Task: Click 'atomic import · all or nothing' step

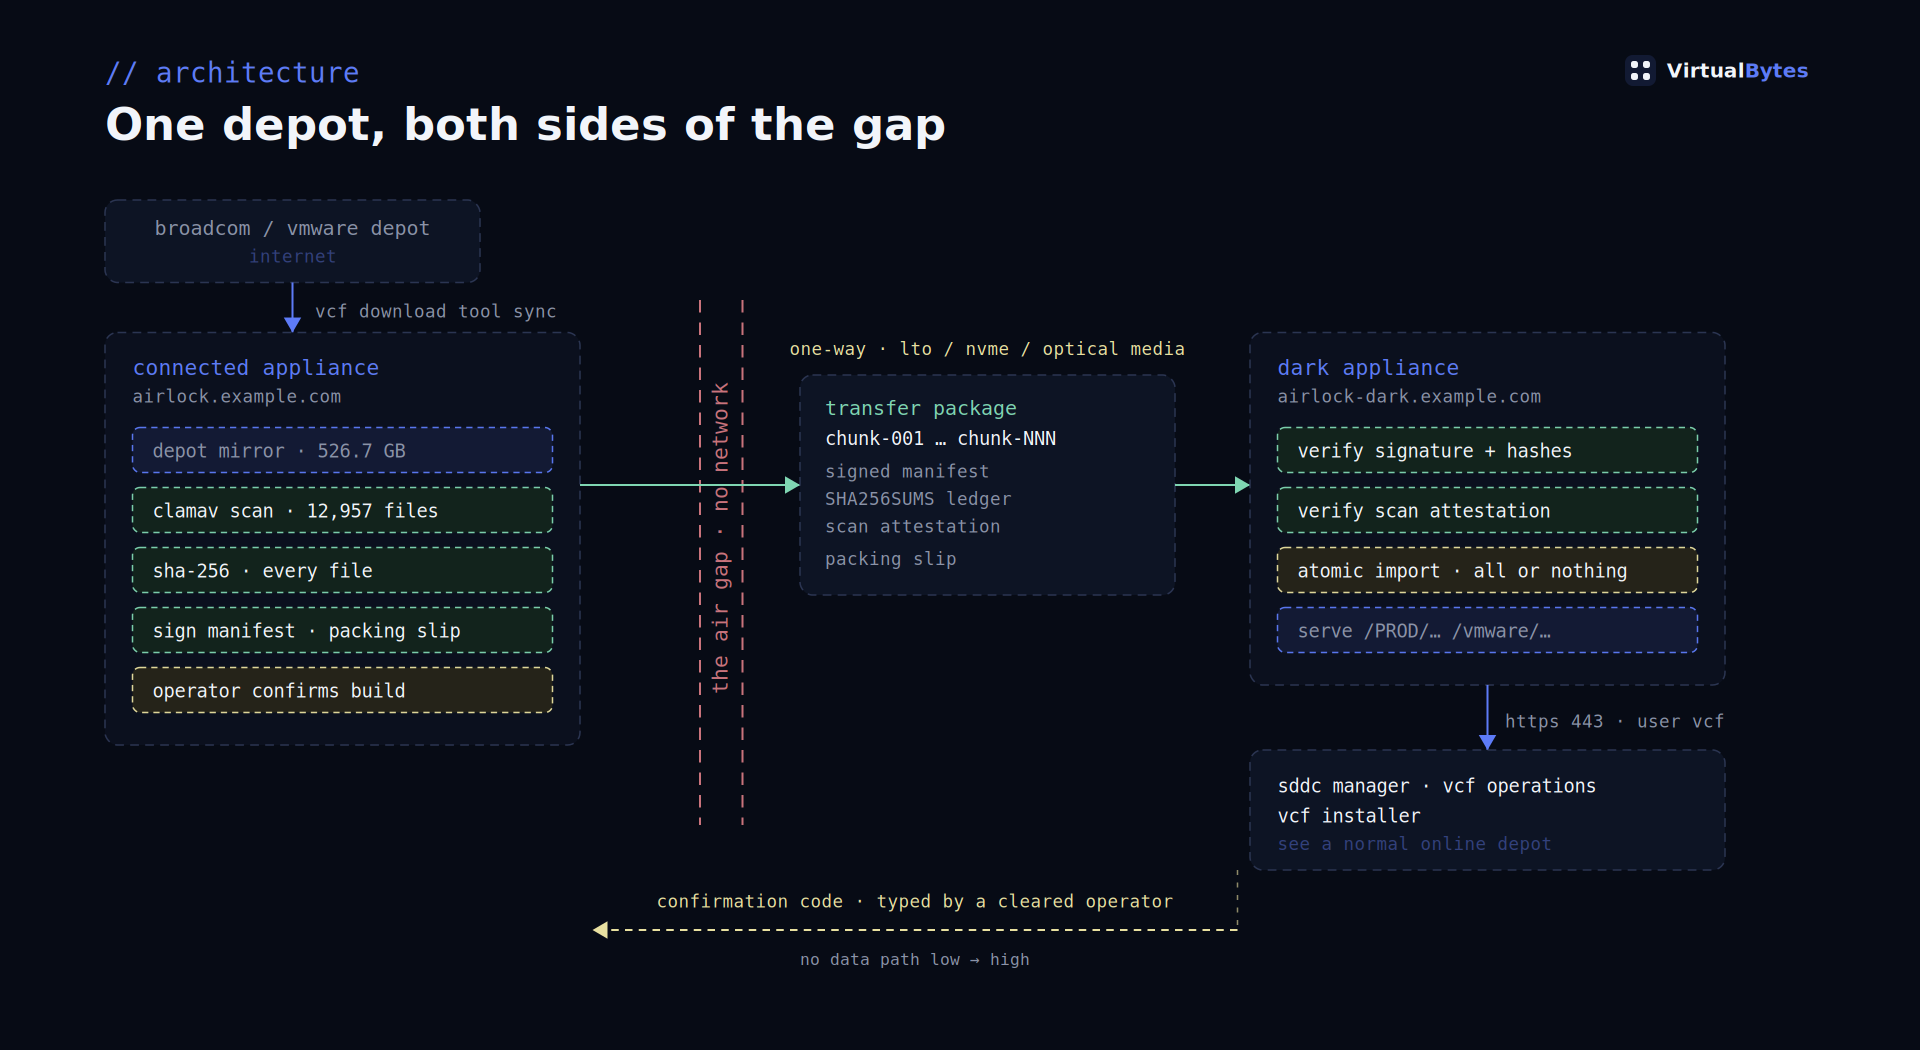Action: (1487, 570)
